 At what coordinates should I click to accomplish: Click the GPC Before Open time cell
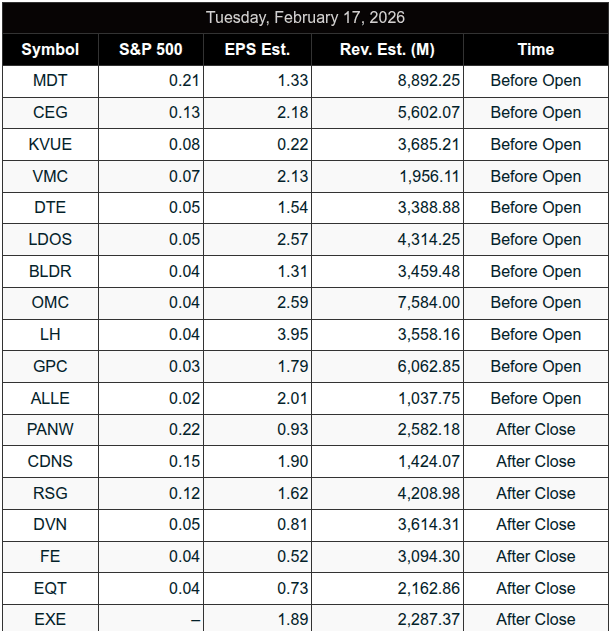(x=535, y=366)
